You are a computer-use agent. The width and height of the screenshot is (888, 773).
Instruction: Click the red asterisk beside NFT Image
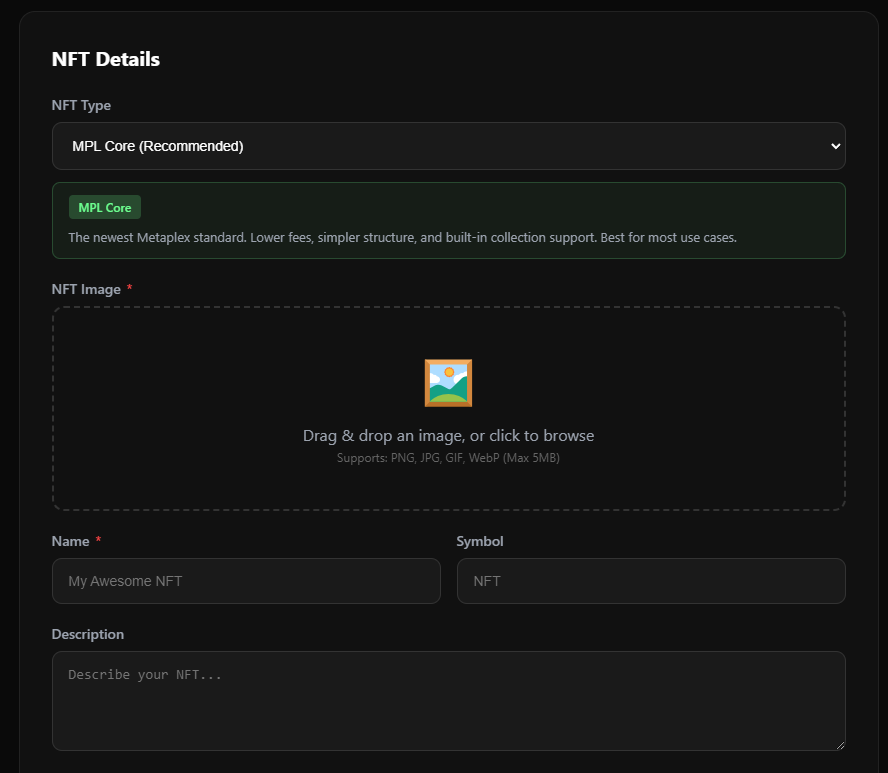pos(130,289)
